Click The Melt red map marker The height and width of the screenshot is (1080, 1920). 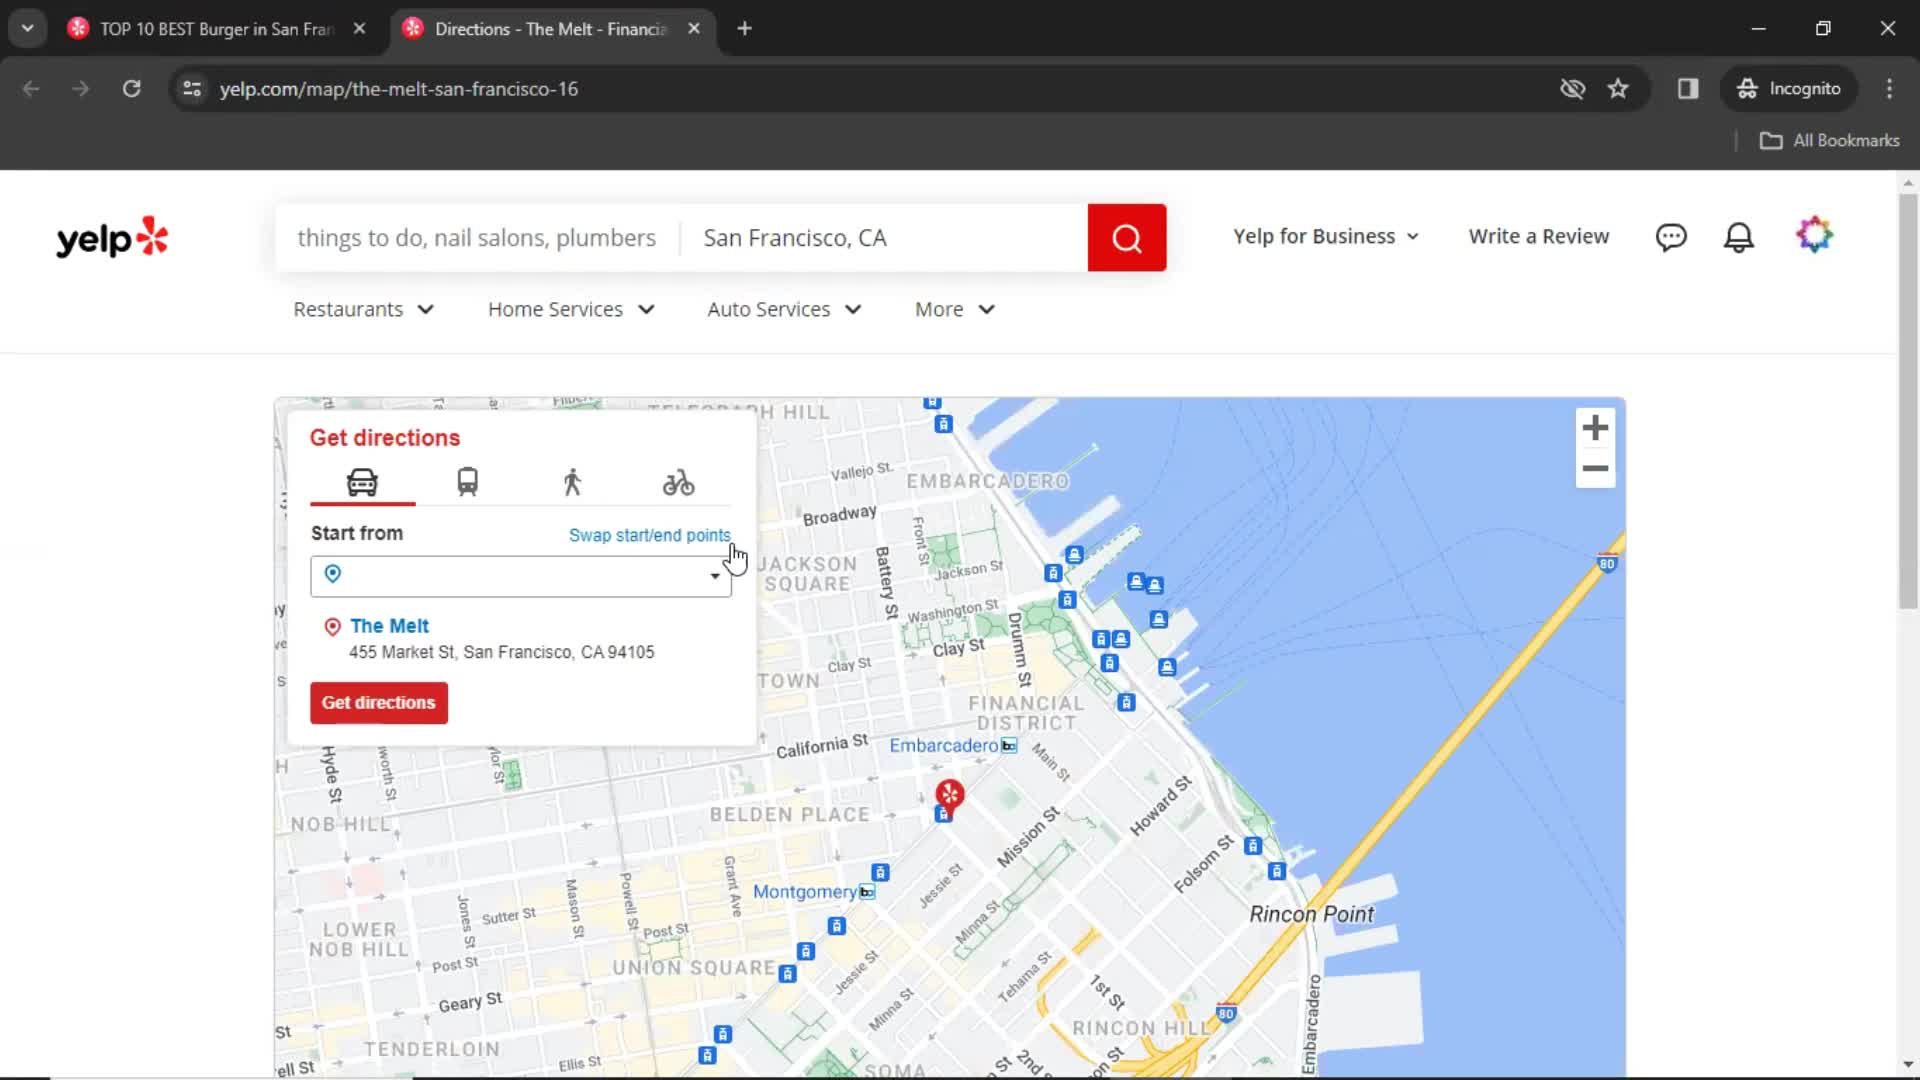(949, 794)
